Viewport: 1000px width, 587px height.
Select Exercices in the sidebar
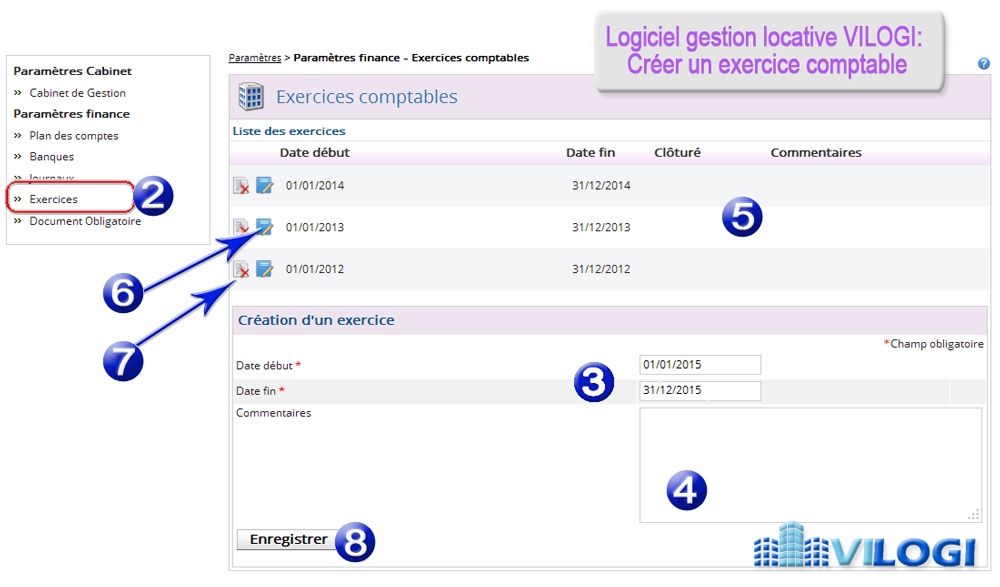coord(54,199)
